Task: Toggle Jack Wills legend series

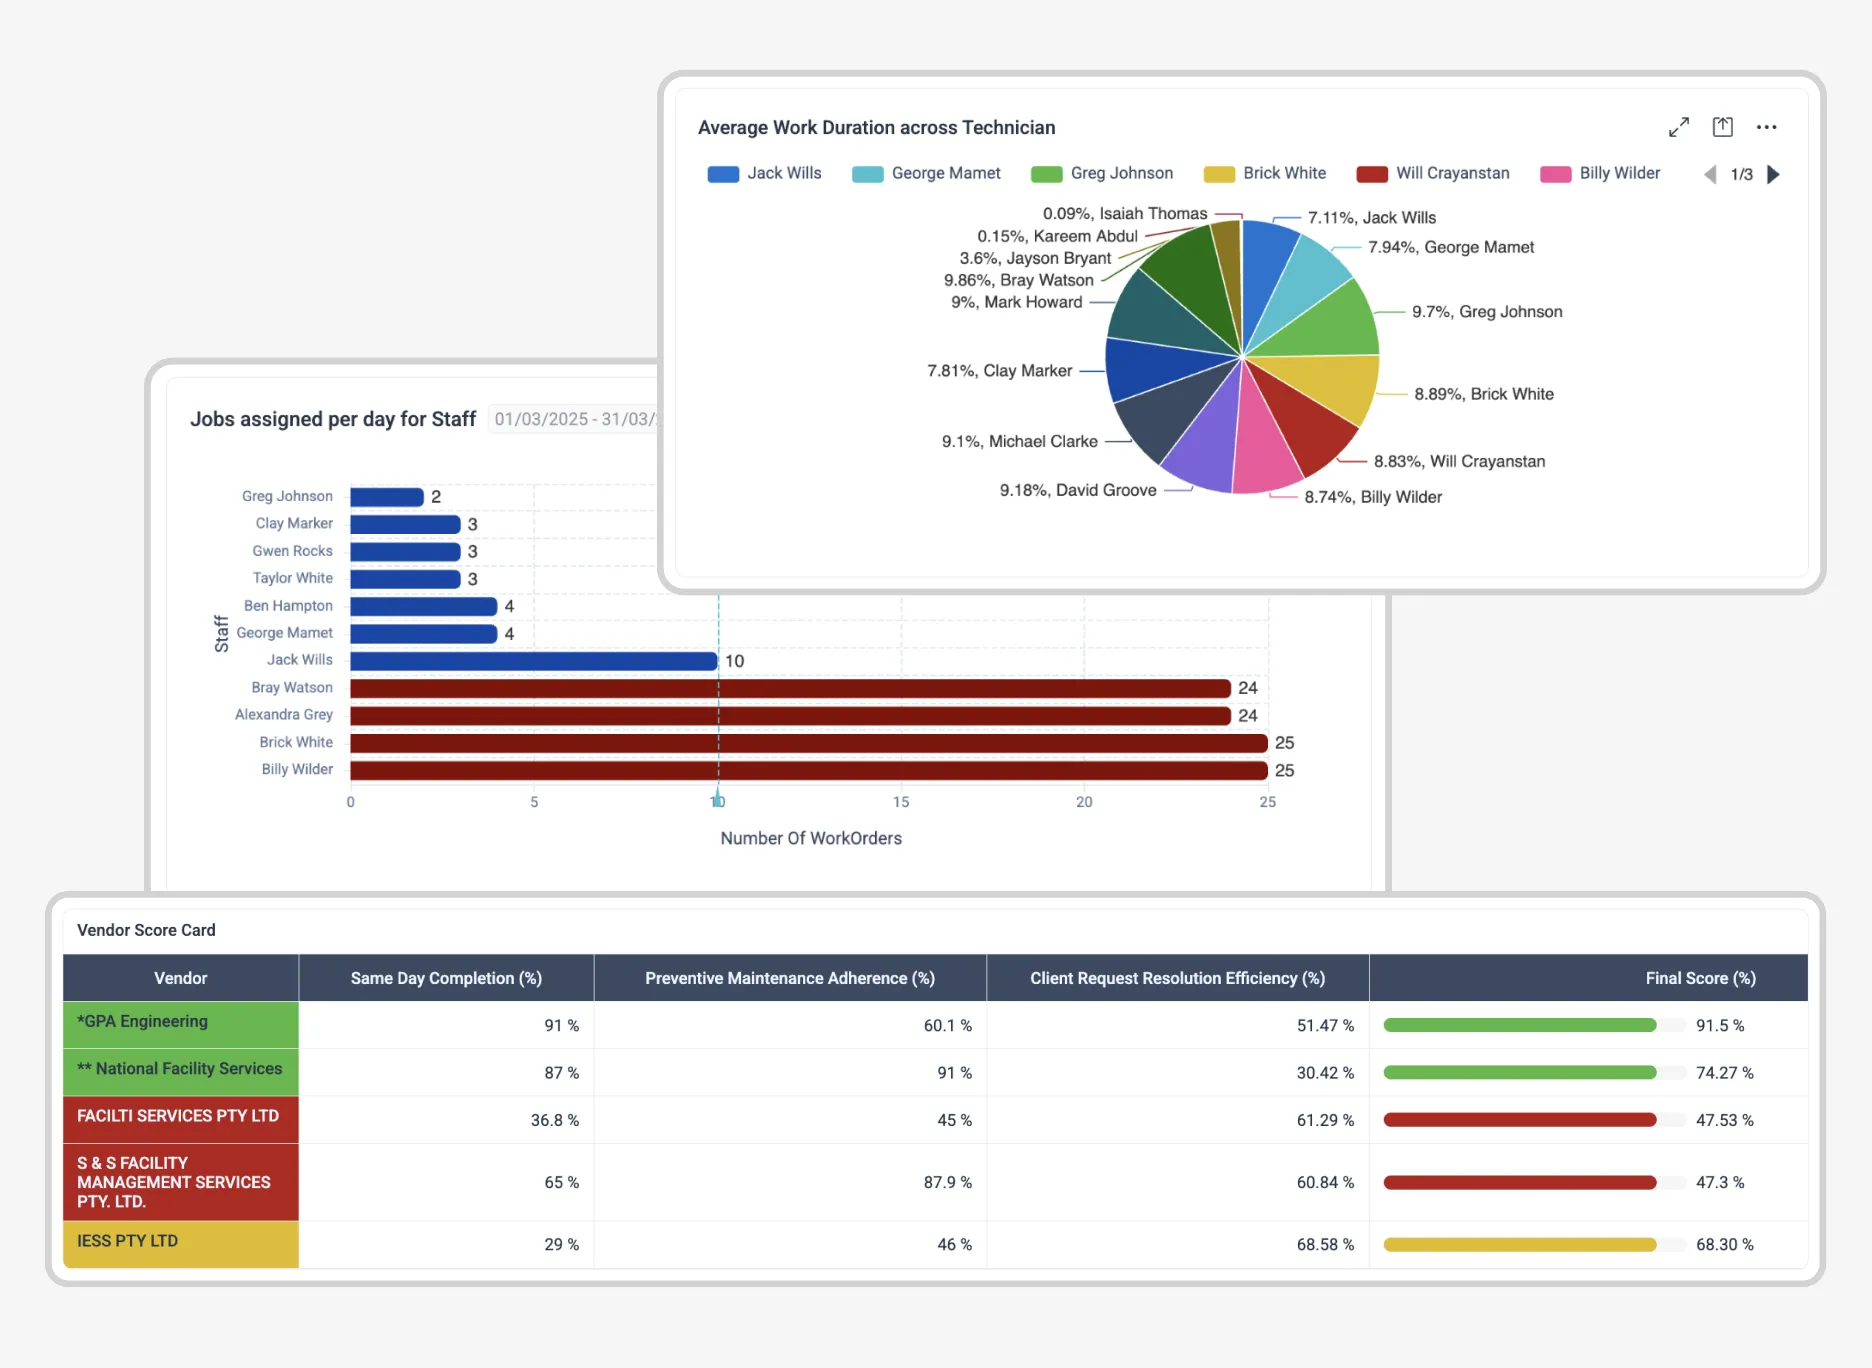Action: pos(764,173)
